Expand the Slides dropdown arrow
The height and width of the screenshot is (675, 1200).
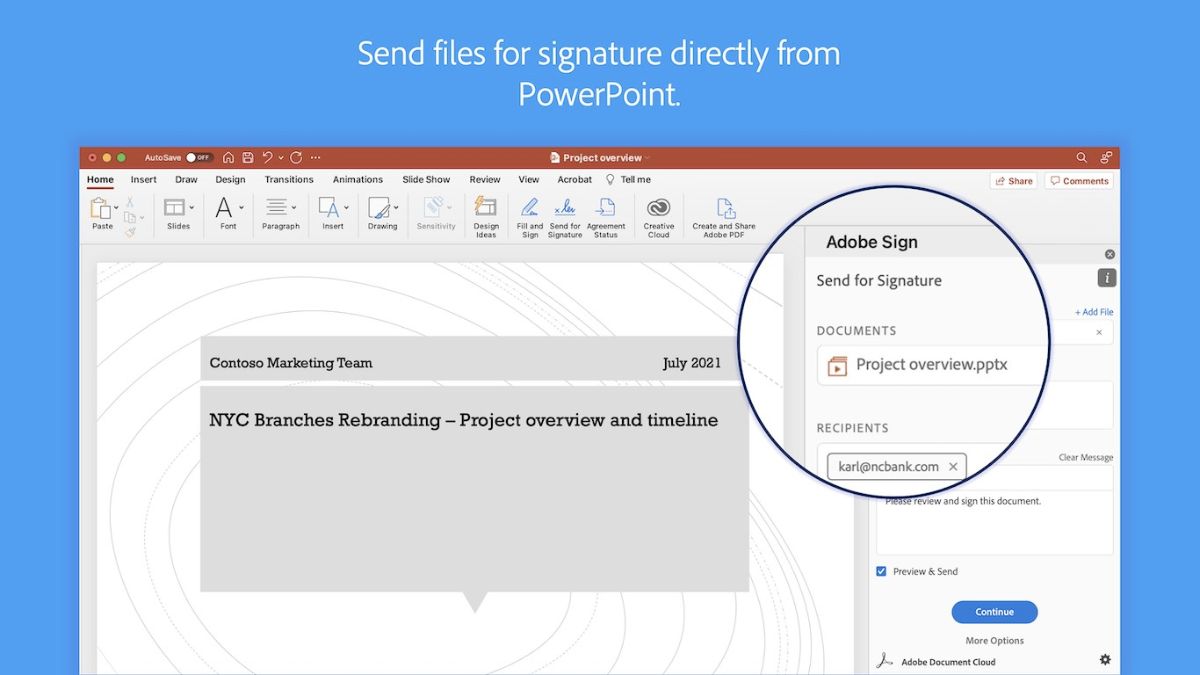(191, 208)
